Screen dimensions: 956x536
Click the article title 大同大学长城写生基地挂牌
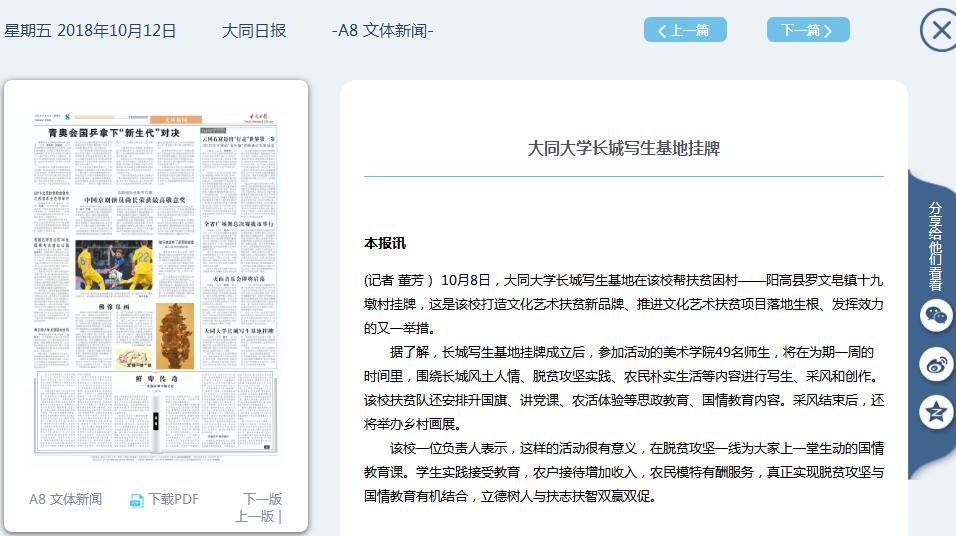[624, 148]
